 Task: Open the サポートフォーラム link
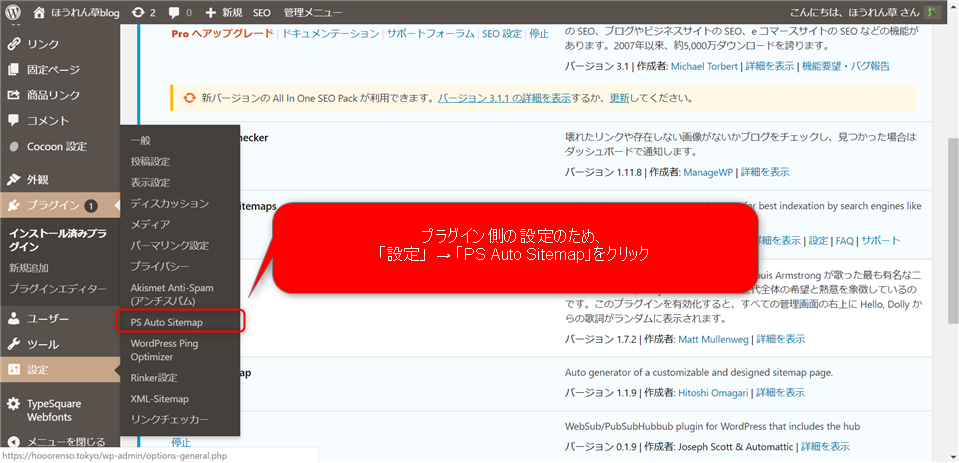coord(431,34)
